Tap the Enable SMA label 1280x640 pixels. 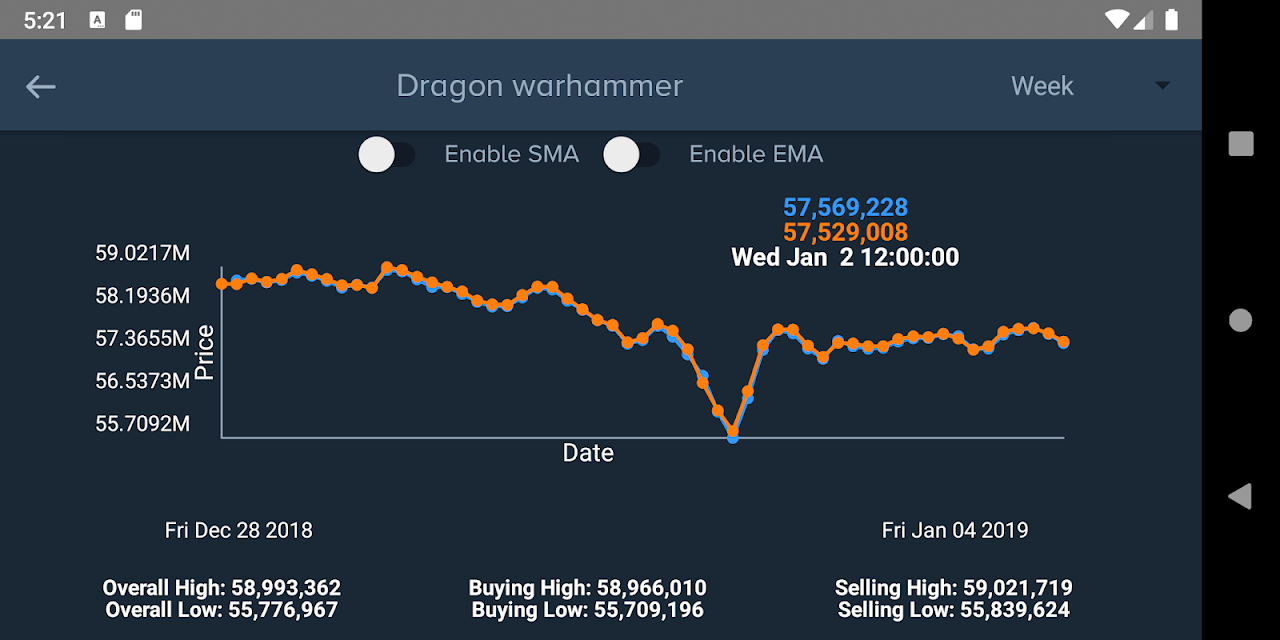(x=512, y=154)
